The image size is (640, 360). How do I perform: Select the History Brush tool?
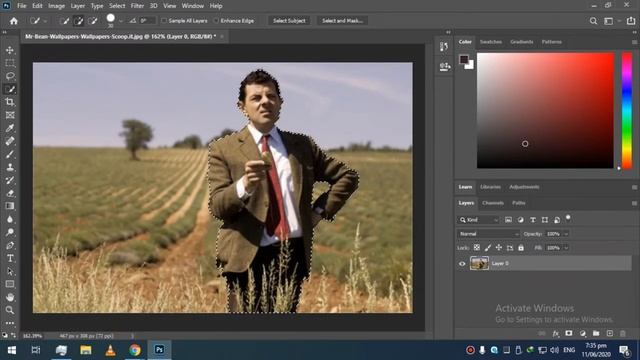[x=10, y=180]
